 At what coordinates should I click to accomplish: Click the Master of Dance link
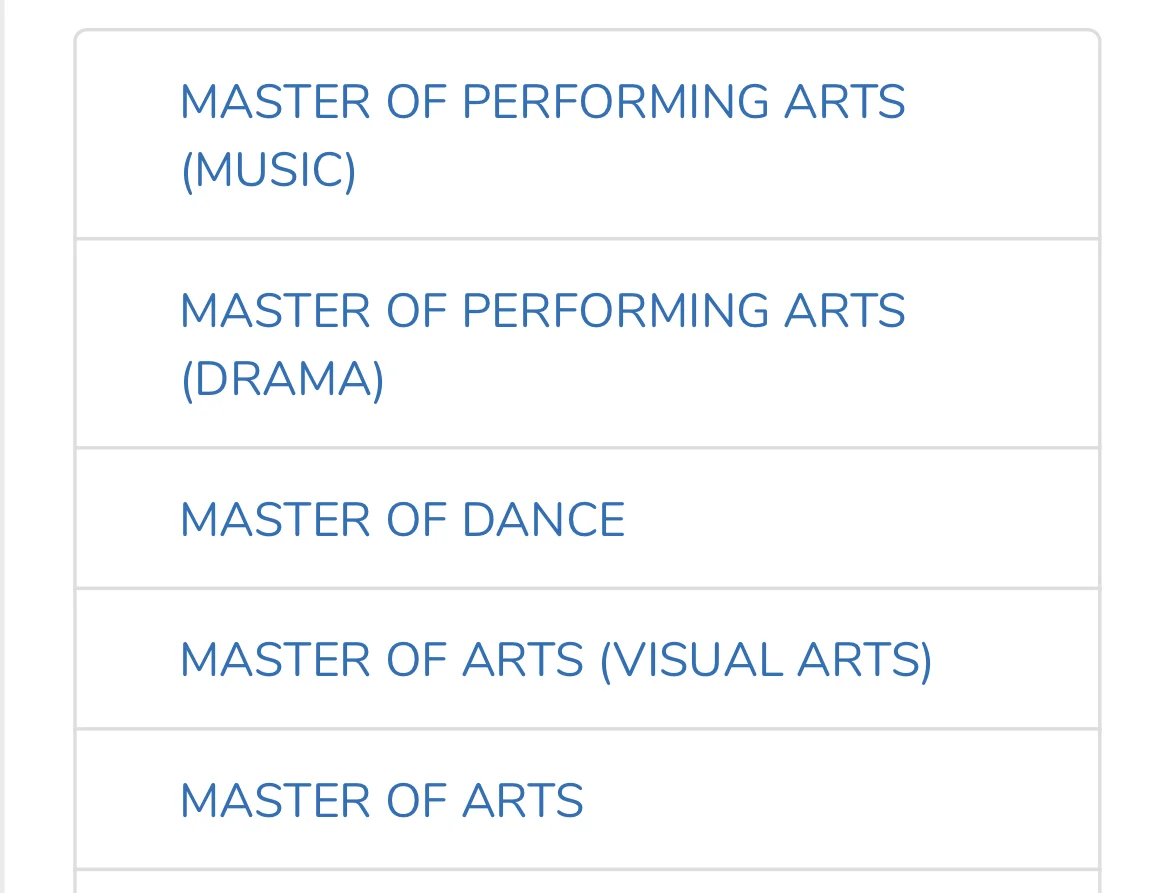click(x=402, y=521)
